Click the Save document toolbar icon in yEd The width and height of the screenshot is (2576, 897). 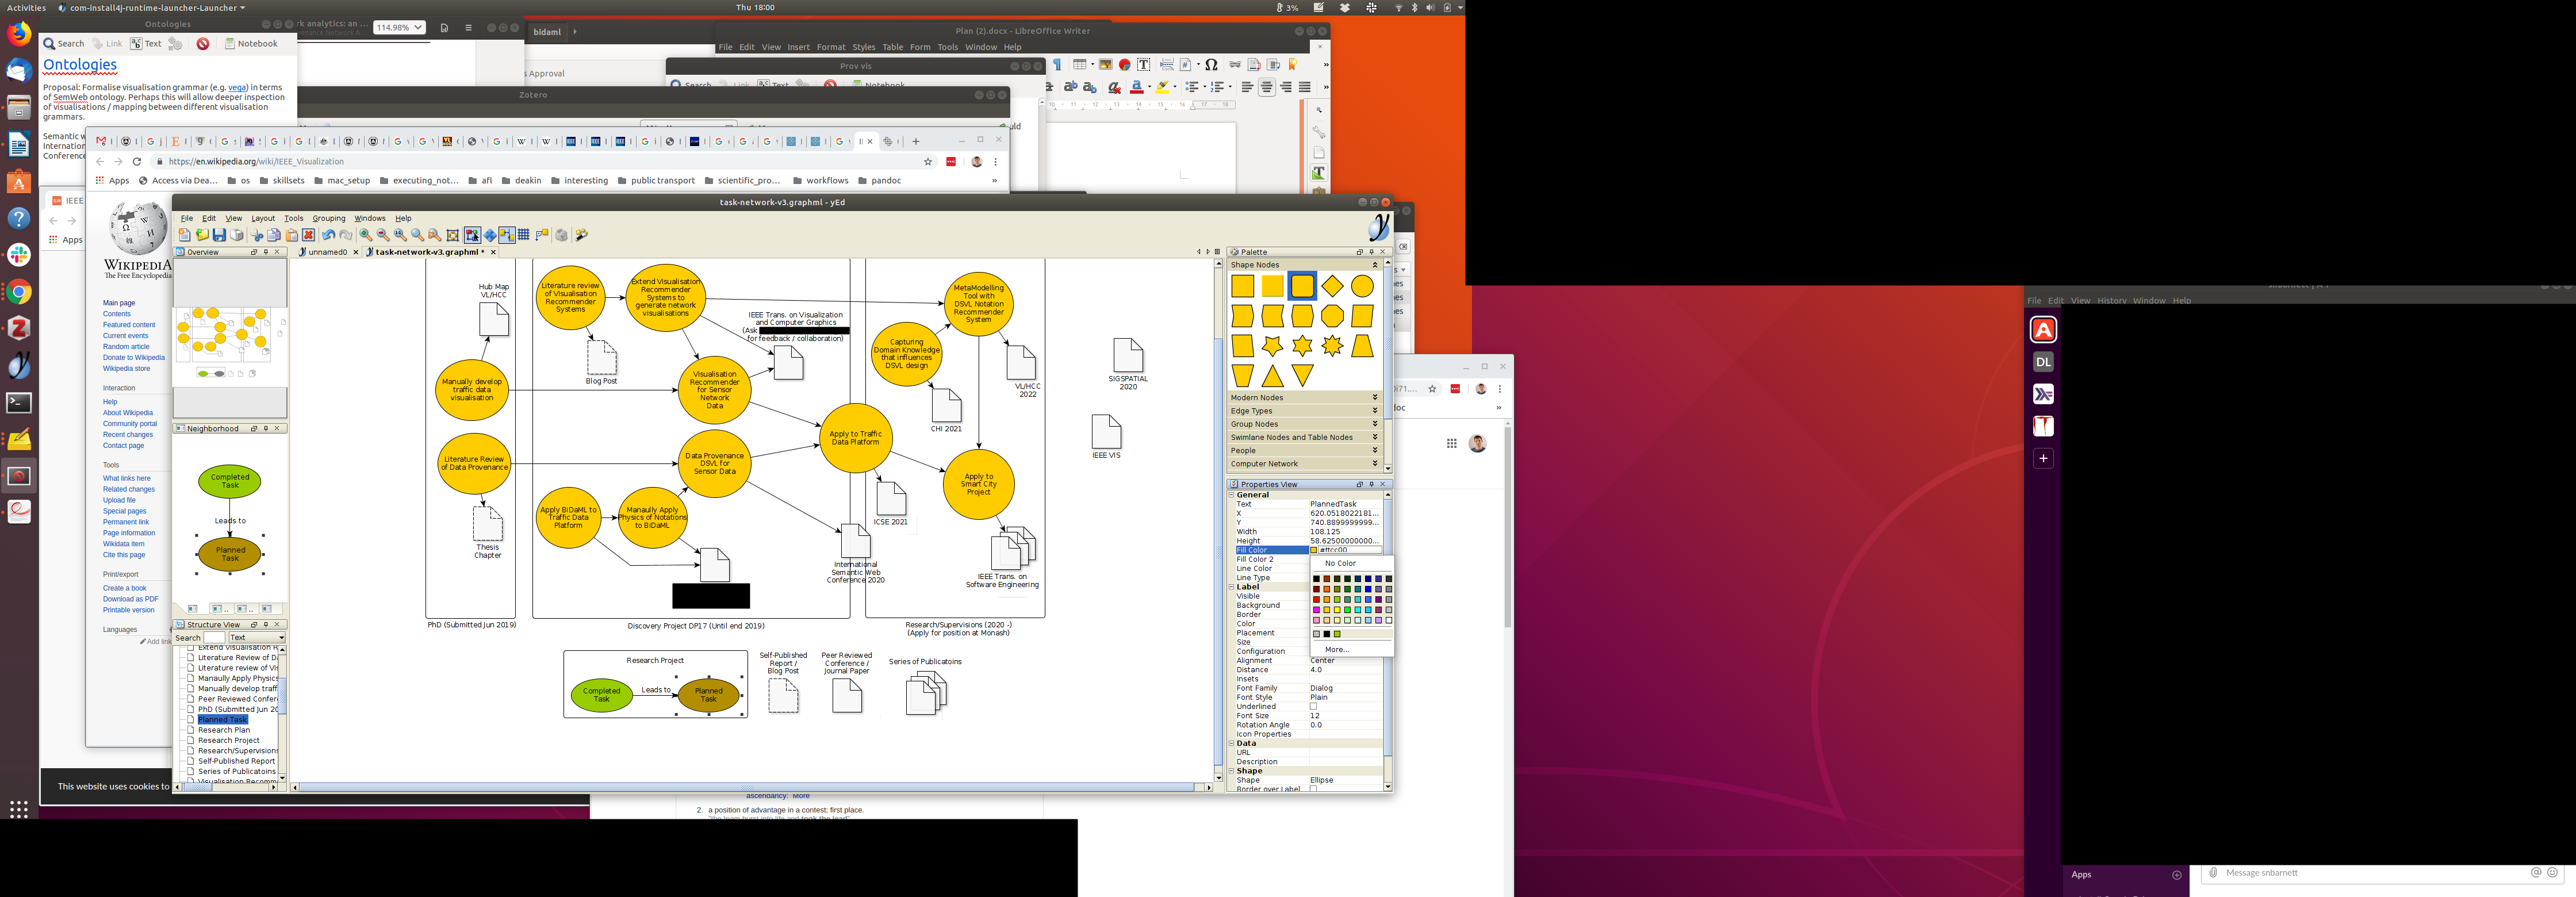click(x=219, y=235)
